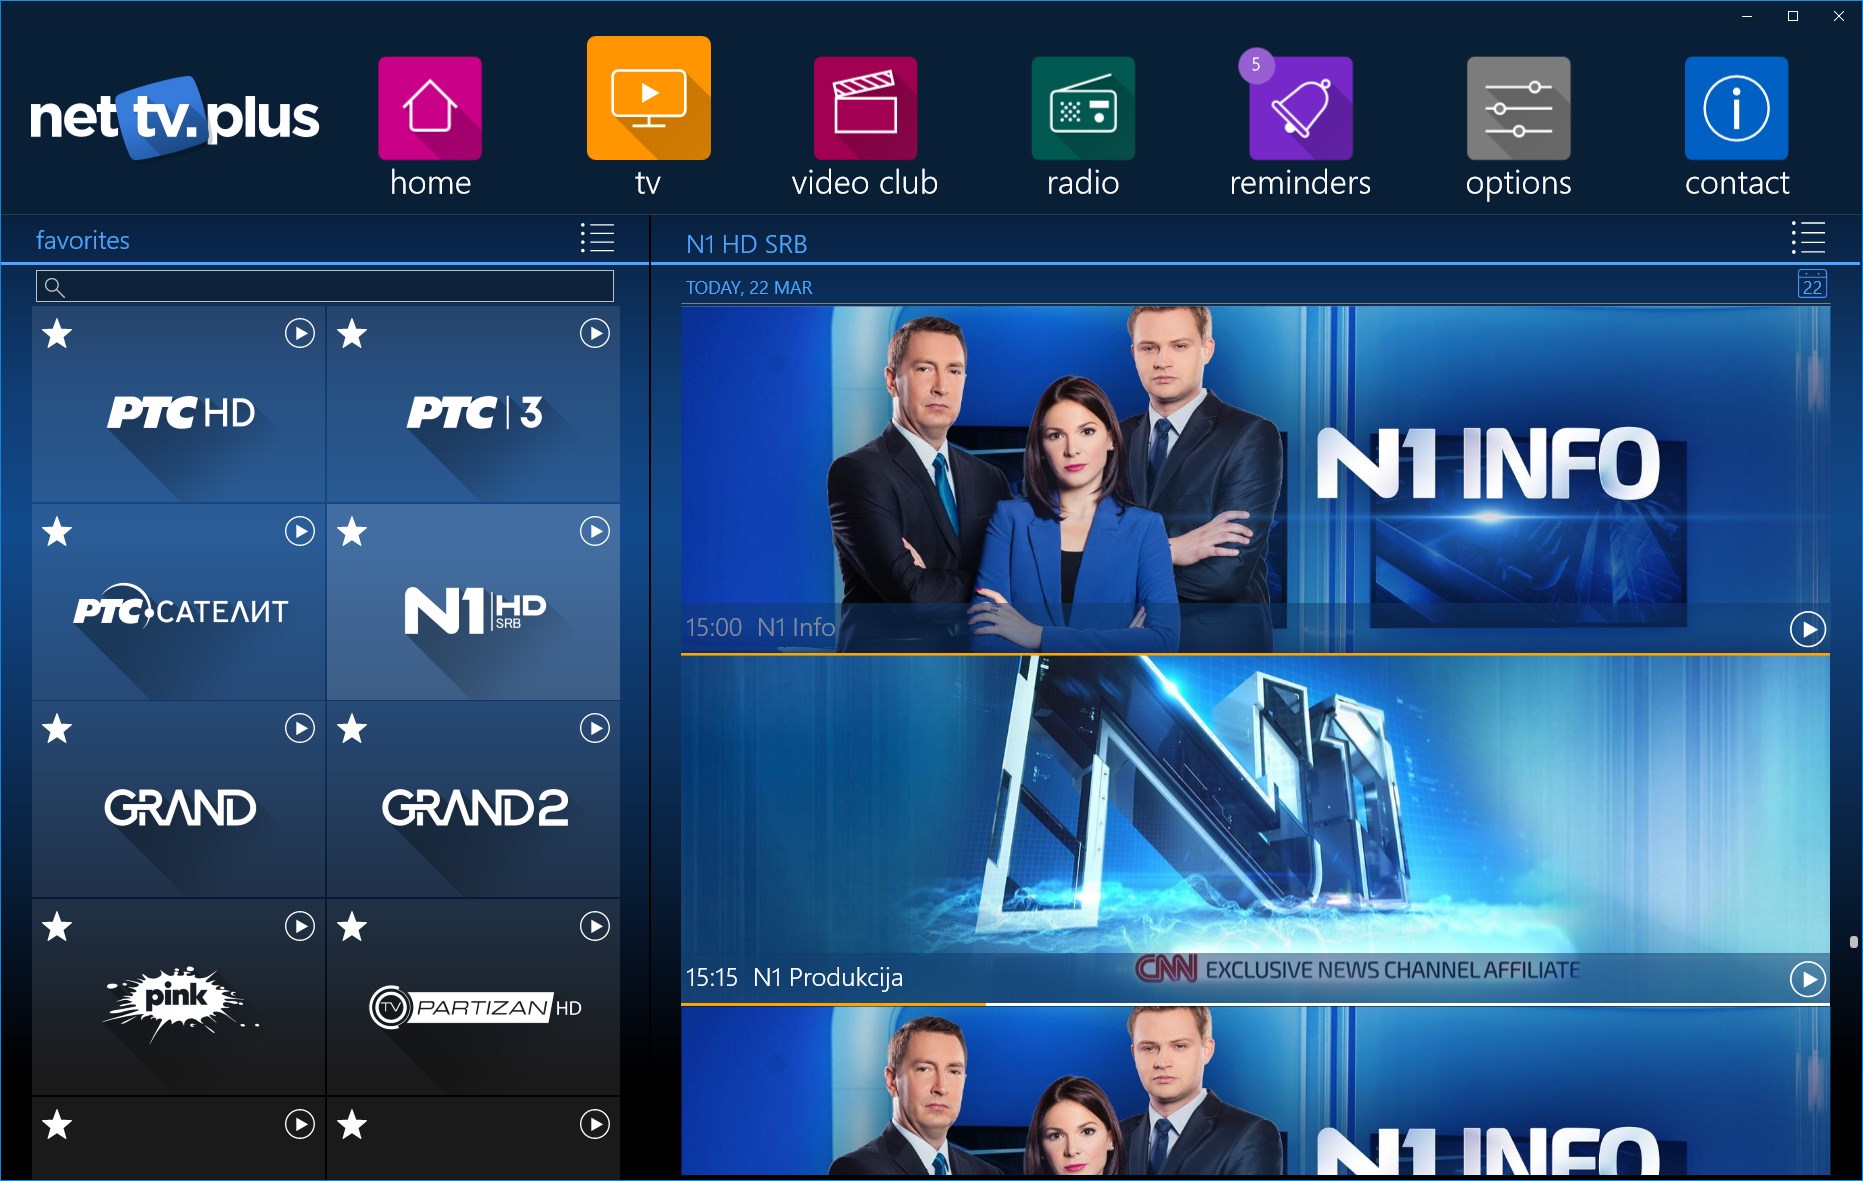Click the channel search input field
The image size is (1863, 1181).
pyautogui.click(x=325, y=286)
